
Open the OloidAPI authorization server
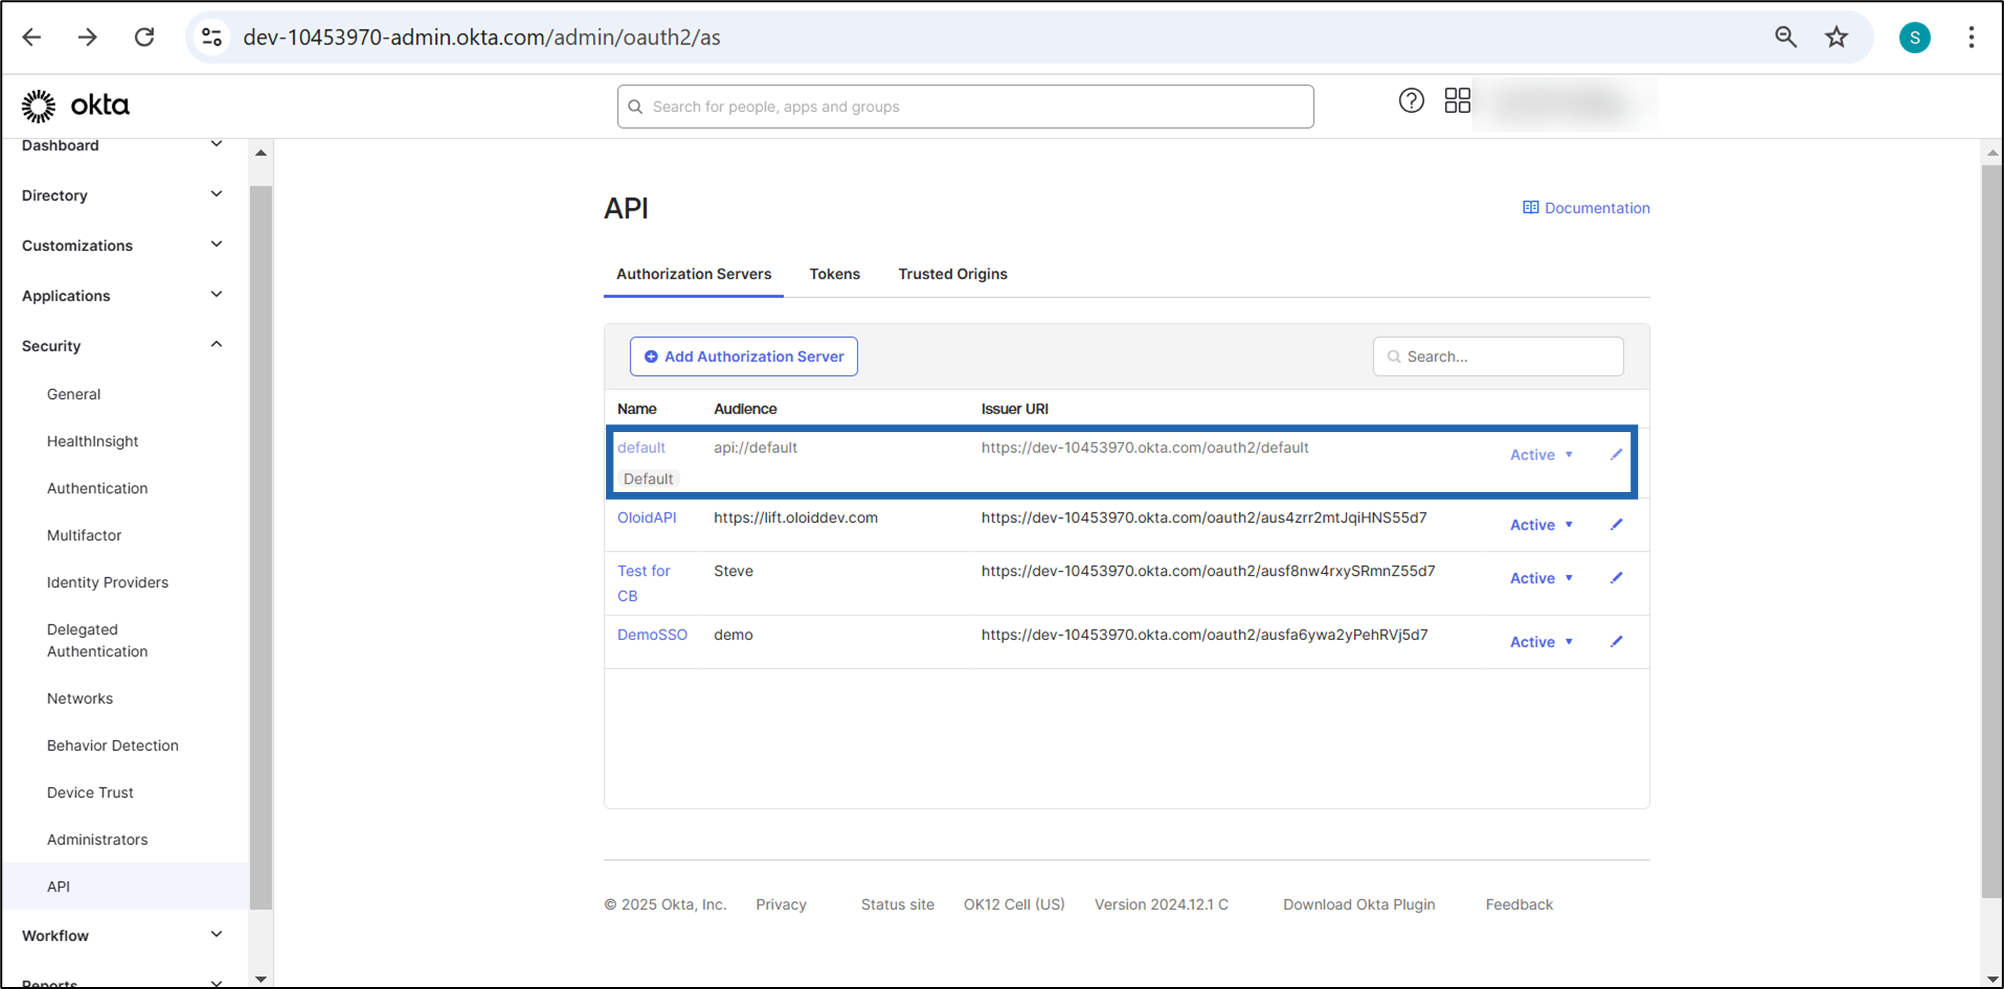[646, 517]
